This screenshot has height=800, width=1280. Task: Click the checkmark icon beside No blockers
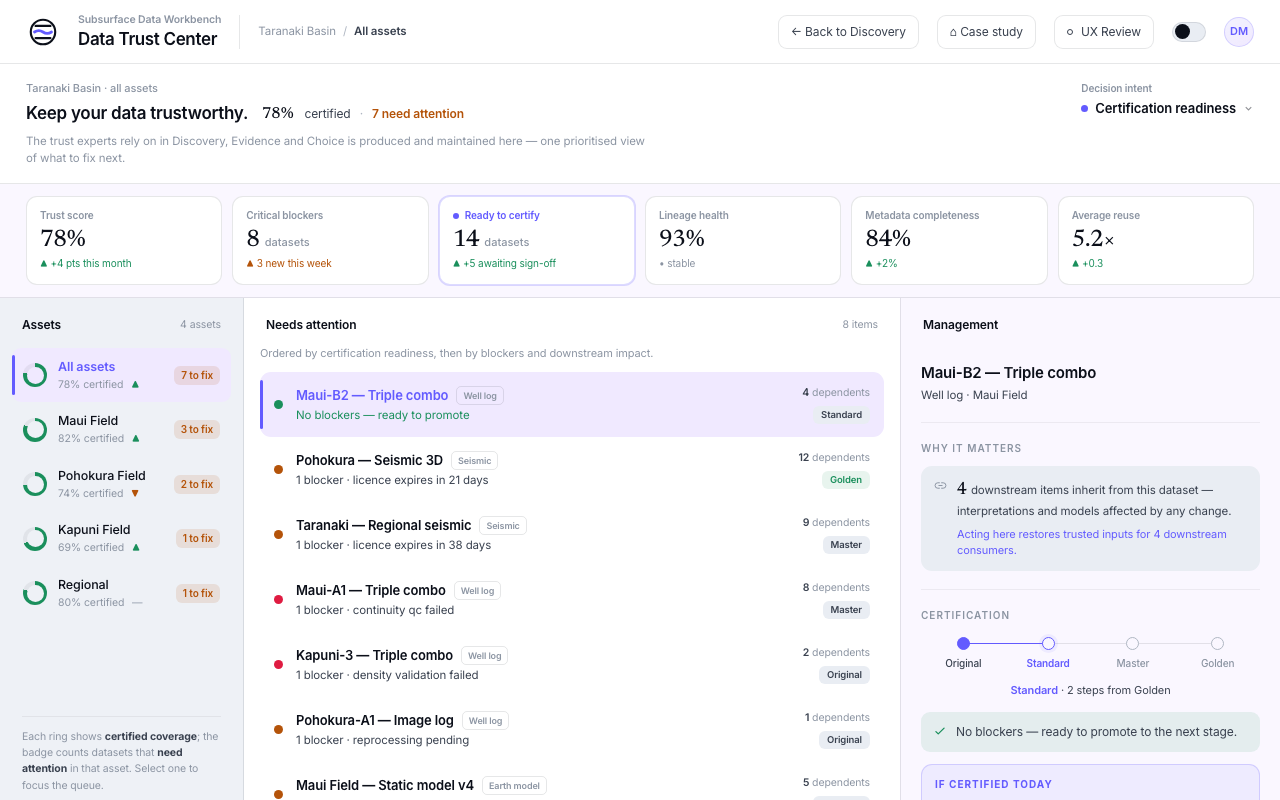(940, 732)
